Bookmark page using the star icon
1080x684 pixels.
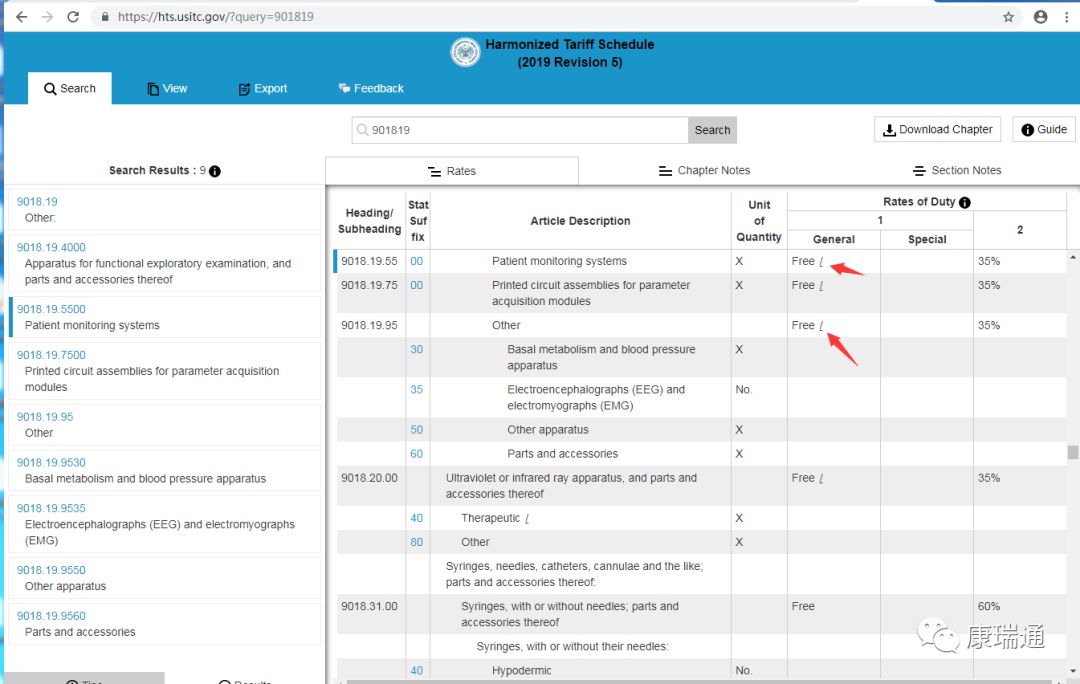(1008, 17)
